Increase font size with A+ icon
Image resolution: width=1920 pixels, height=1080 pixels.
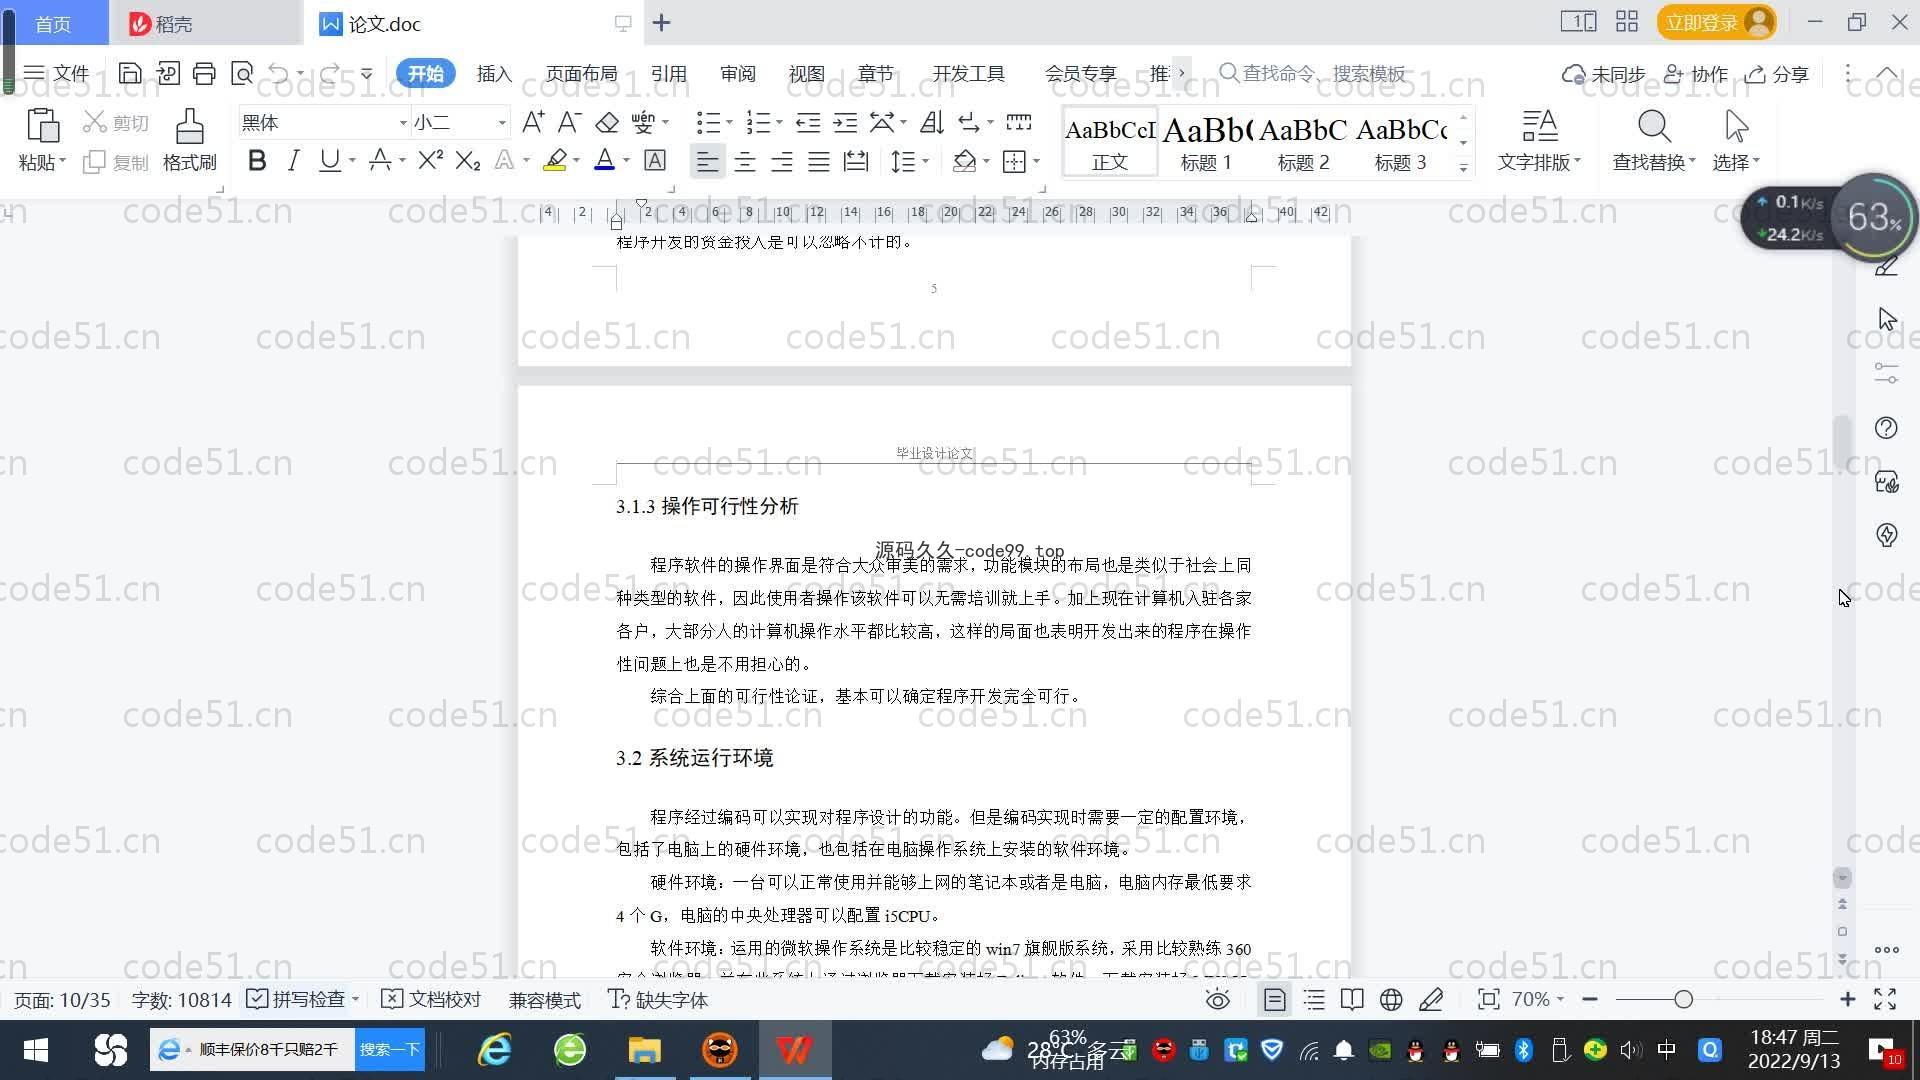(533, 122)
